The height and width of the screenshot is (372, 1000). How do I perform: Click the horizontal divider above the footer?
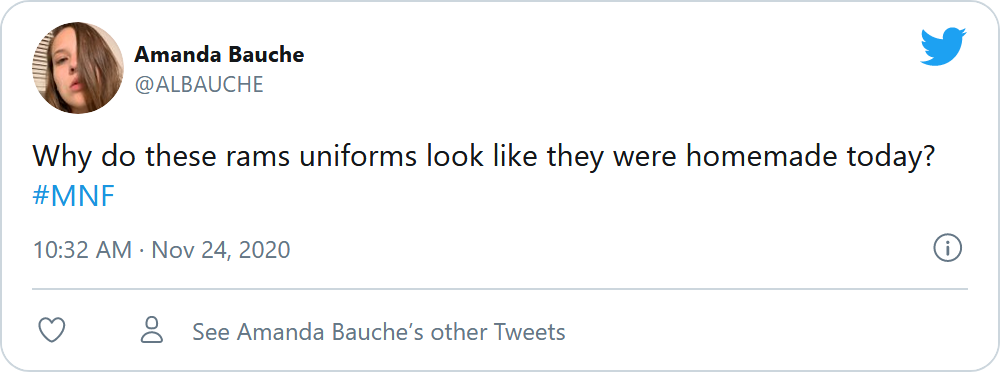point(500,289)
